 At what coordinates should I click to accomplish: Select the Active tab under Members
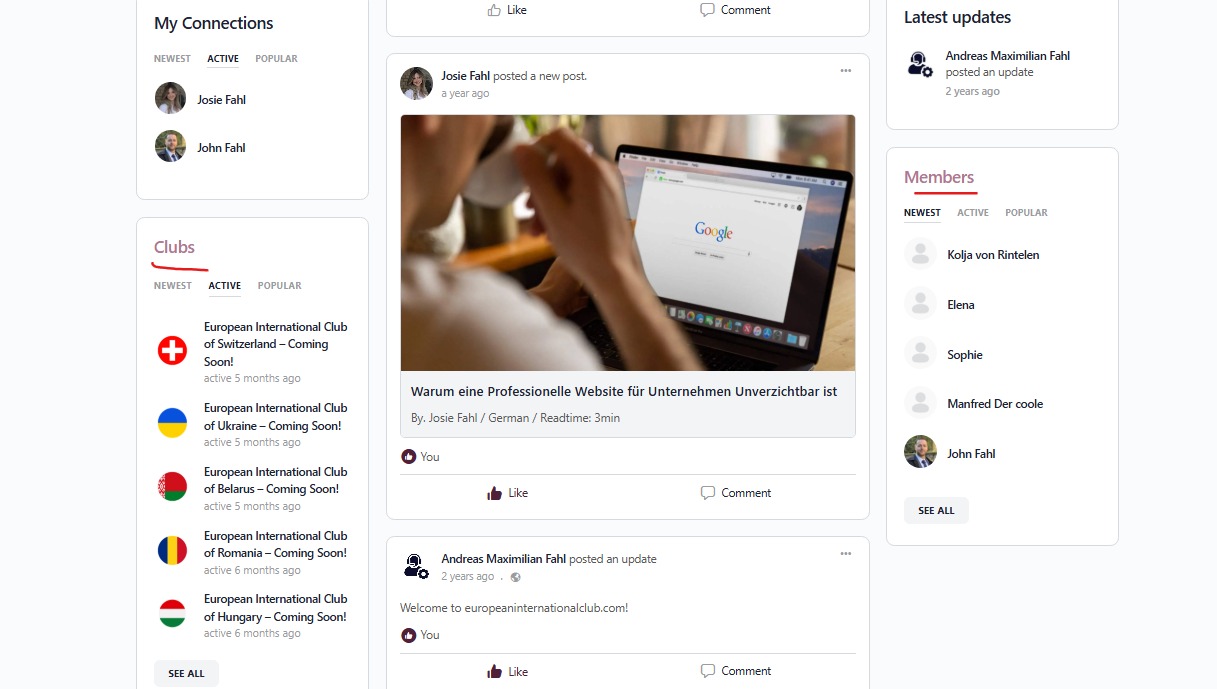972,213
